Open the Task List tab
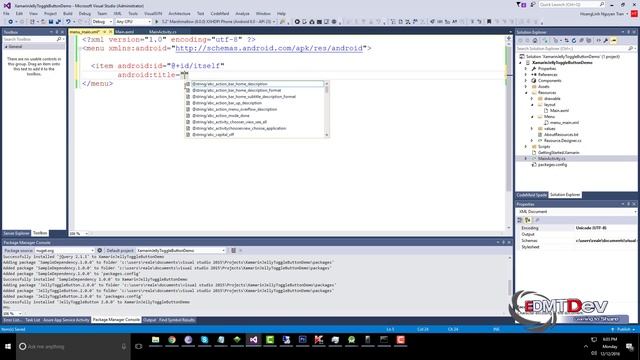640x360 pixels. click(33, 320)
